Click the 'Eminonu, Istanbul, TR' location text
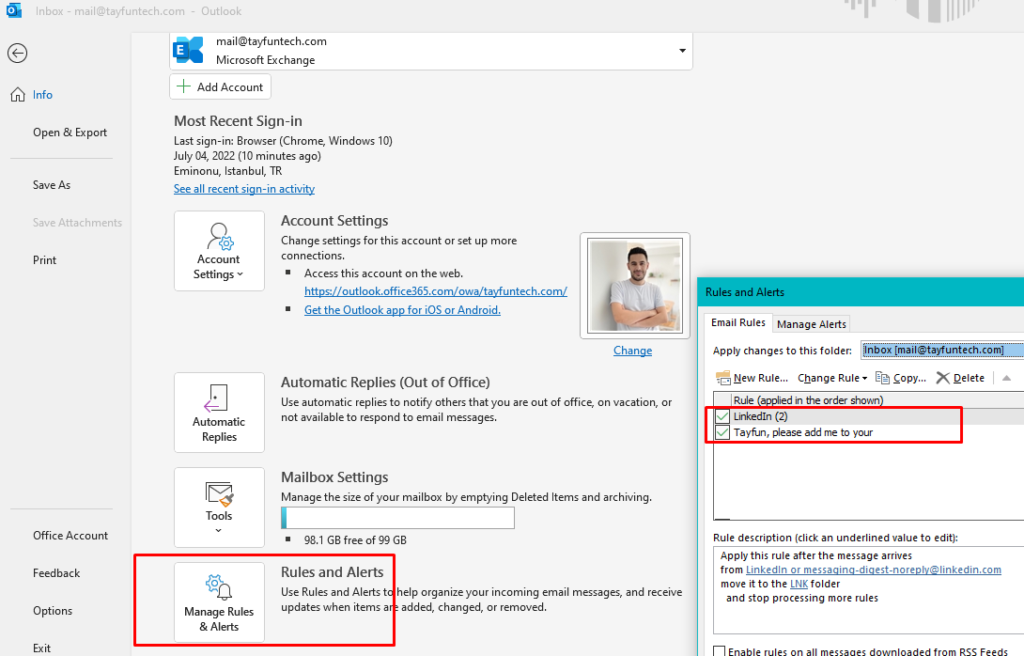The image size is (1024, 656). coord(228,171)
